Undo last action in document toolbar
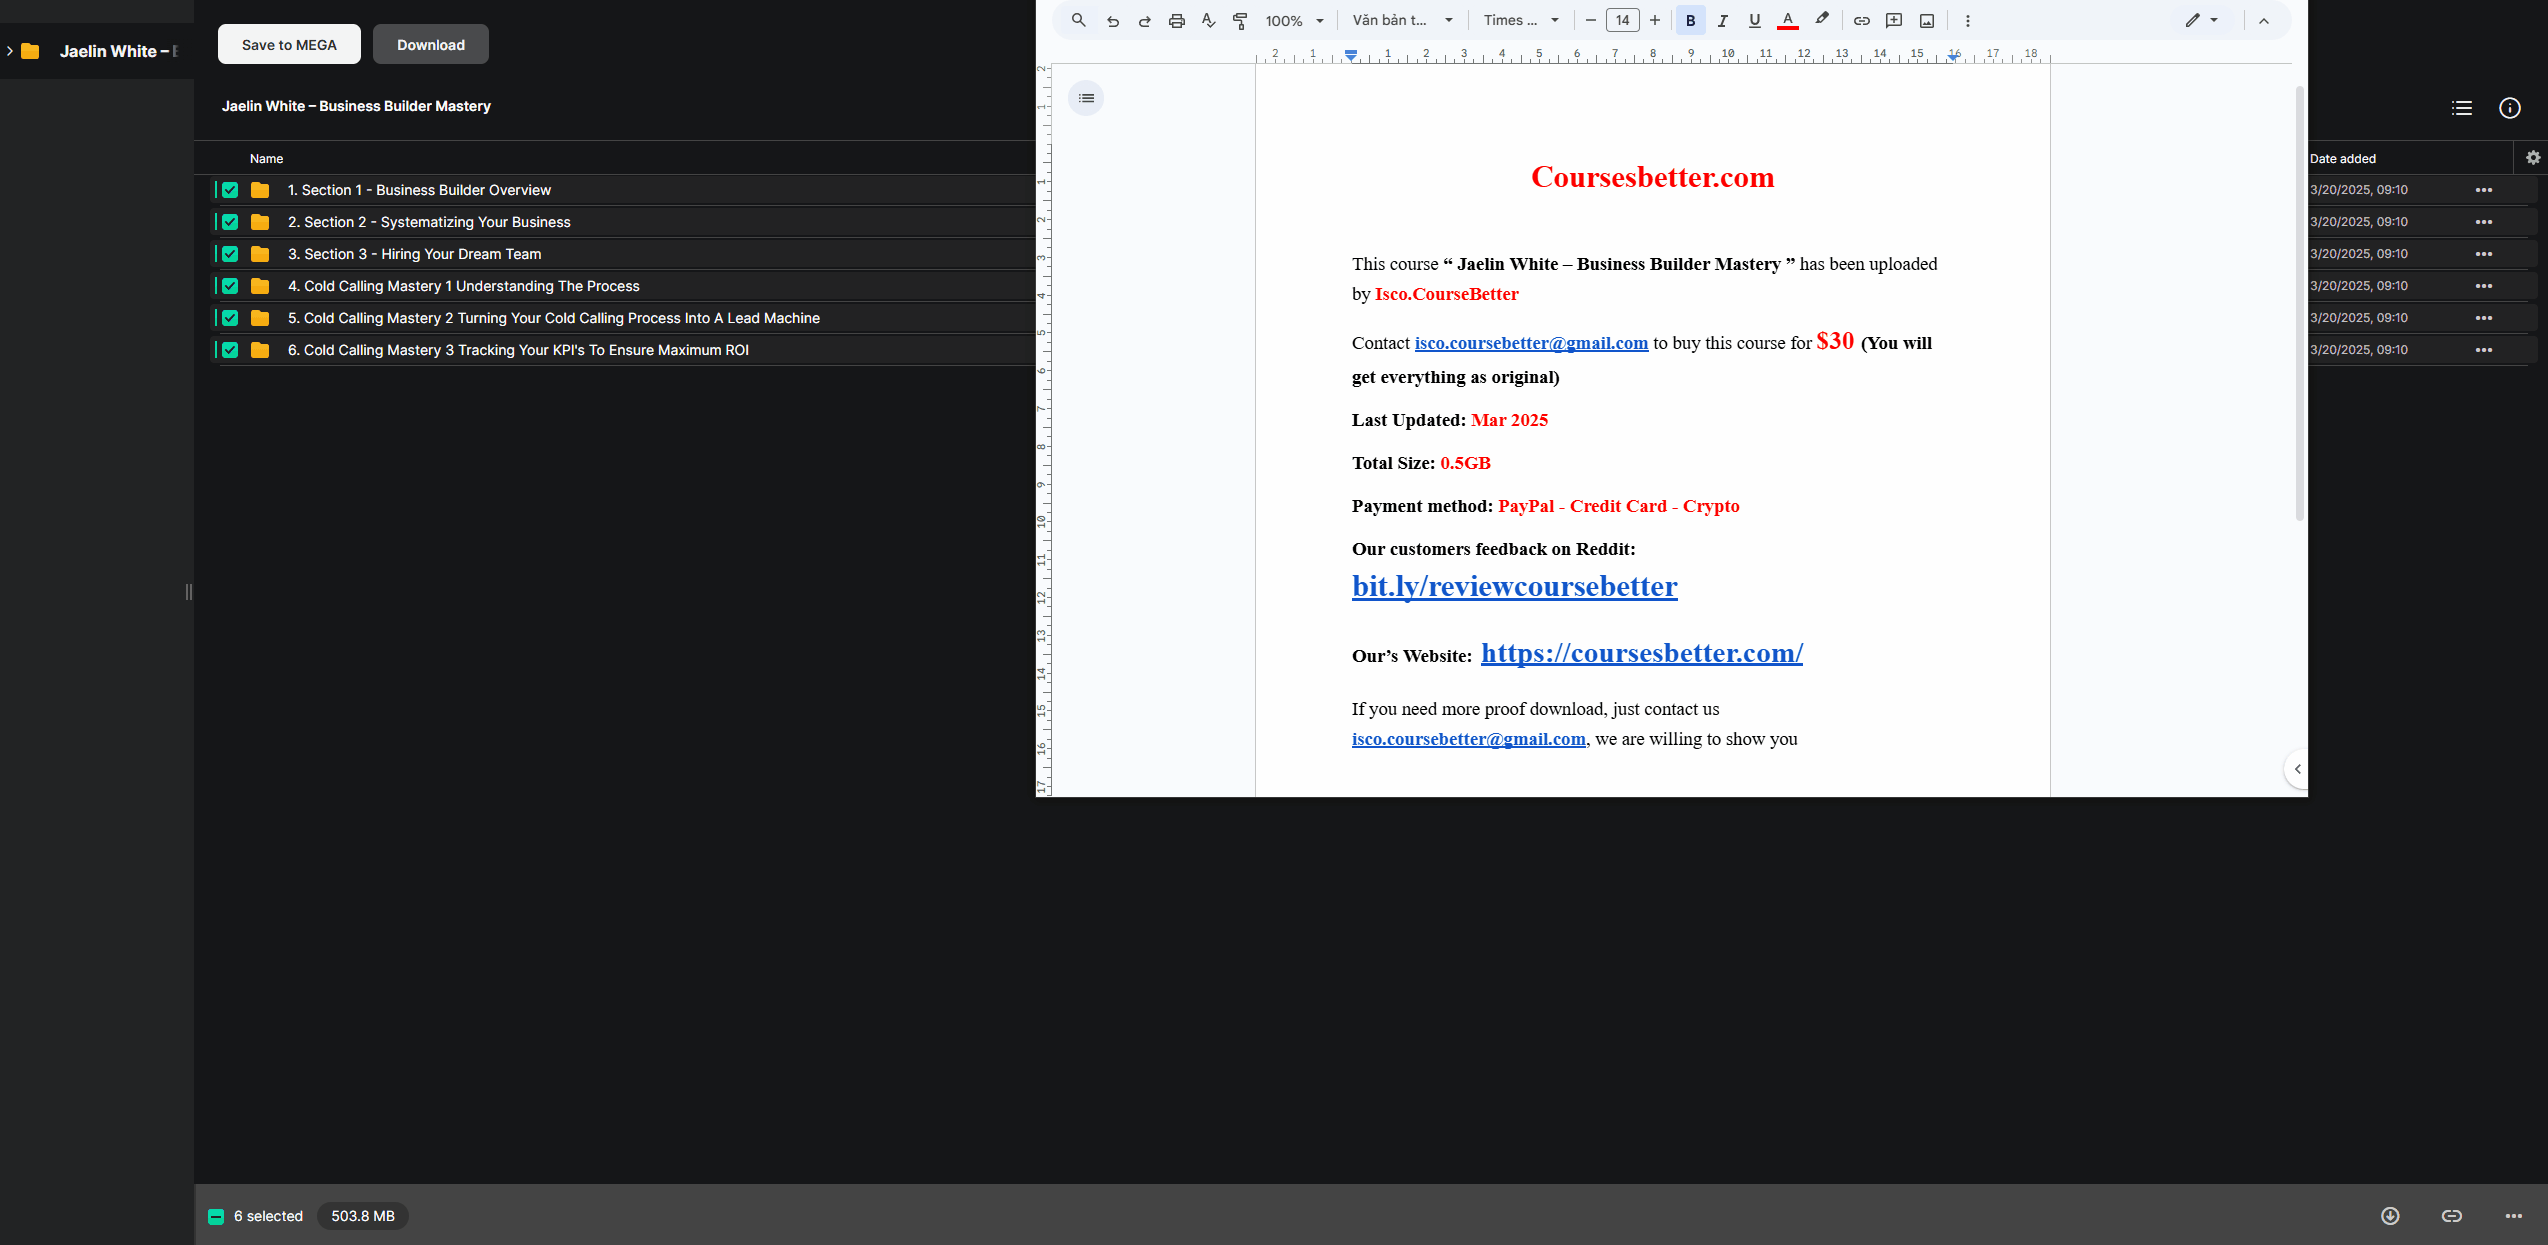This screenshot has width=2548, height=1245. (x=1112, y=20)
